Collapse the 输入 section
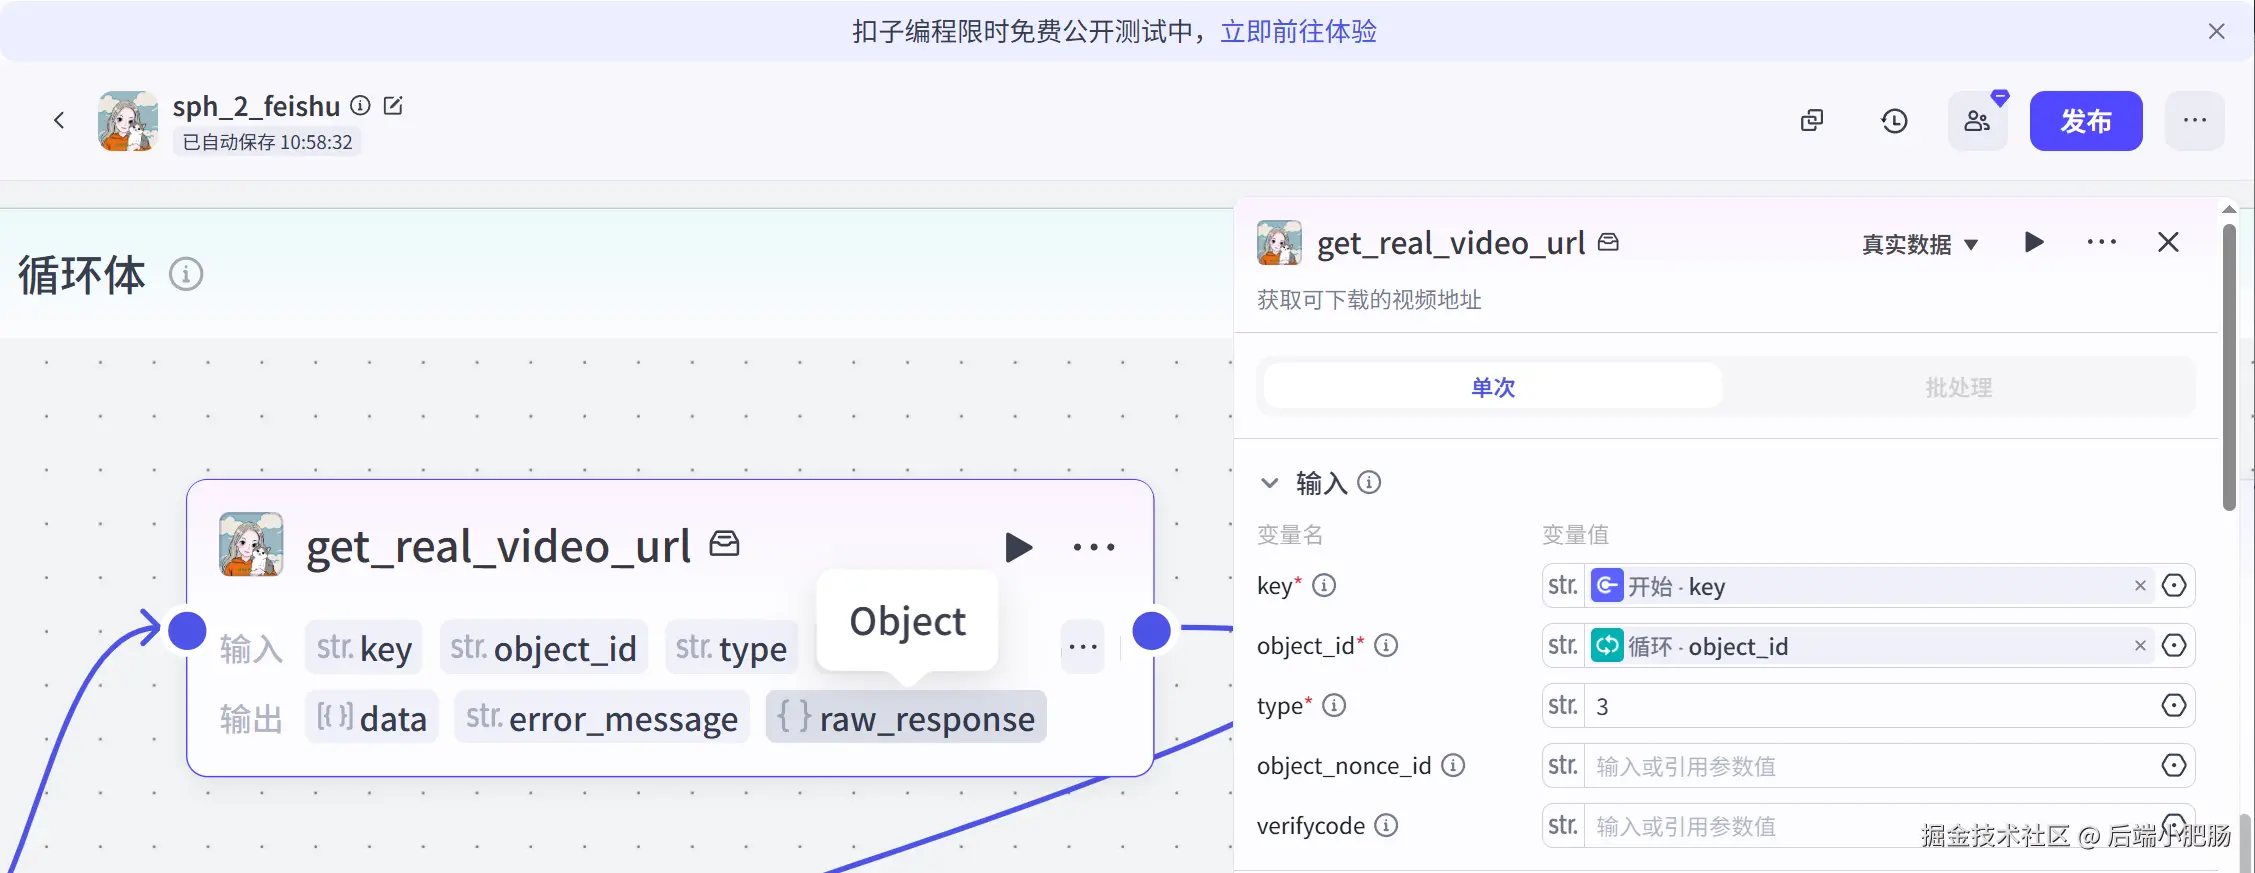This screenshot has height=873, width=2255. click(x=1270, y=483)
